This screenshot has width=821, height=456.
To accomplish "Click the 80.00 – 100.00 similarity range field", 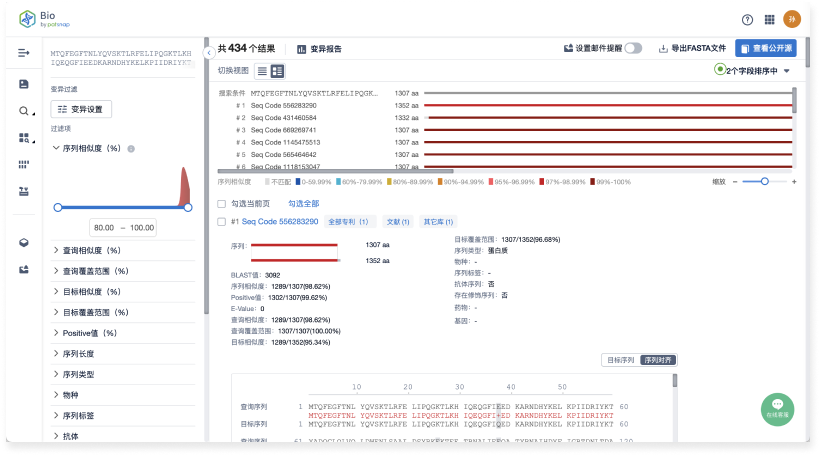I will [x=123, y=227].
